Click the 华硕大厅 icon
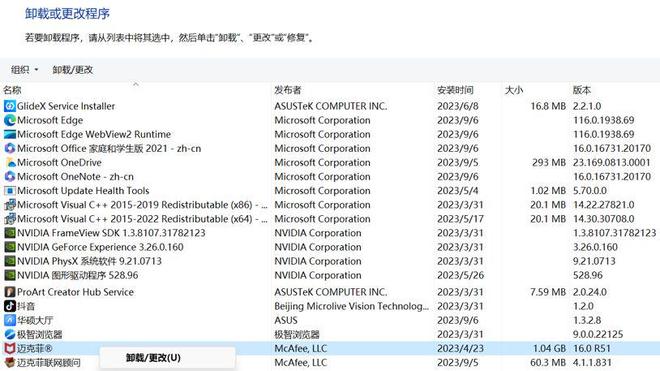Viewport: 660px width, 371px height. (10, 320)
